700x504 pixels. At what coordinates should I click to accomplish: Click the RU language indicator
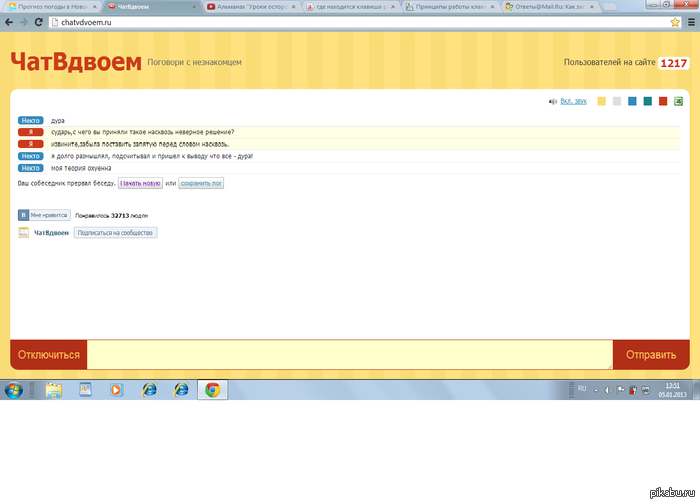click(x=582, y=388)
